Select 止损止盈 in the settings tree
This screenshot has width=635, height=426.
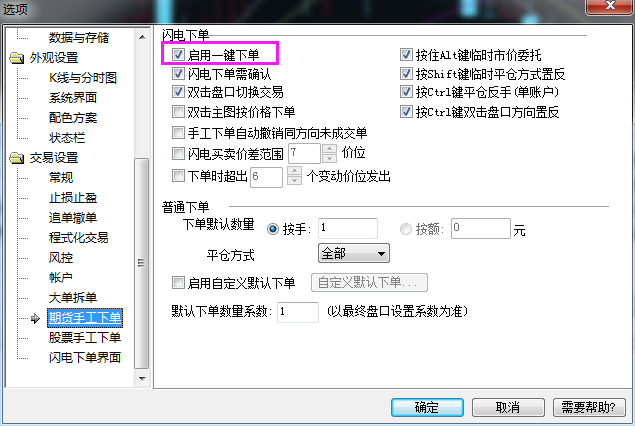(73, 198)
